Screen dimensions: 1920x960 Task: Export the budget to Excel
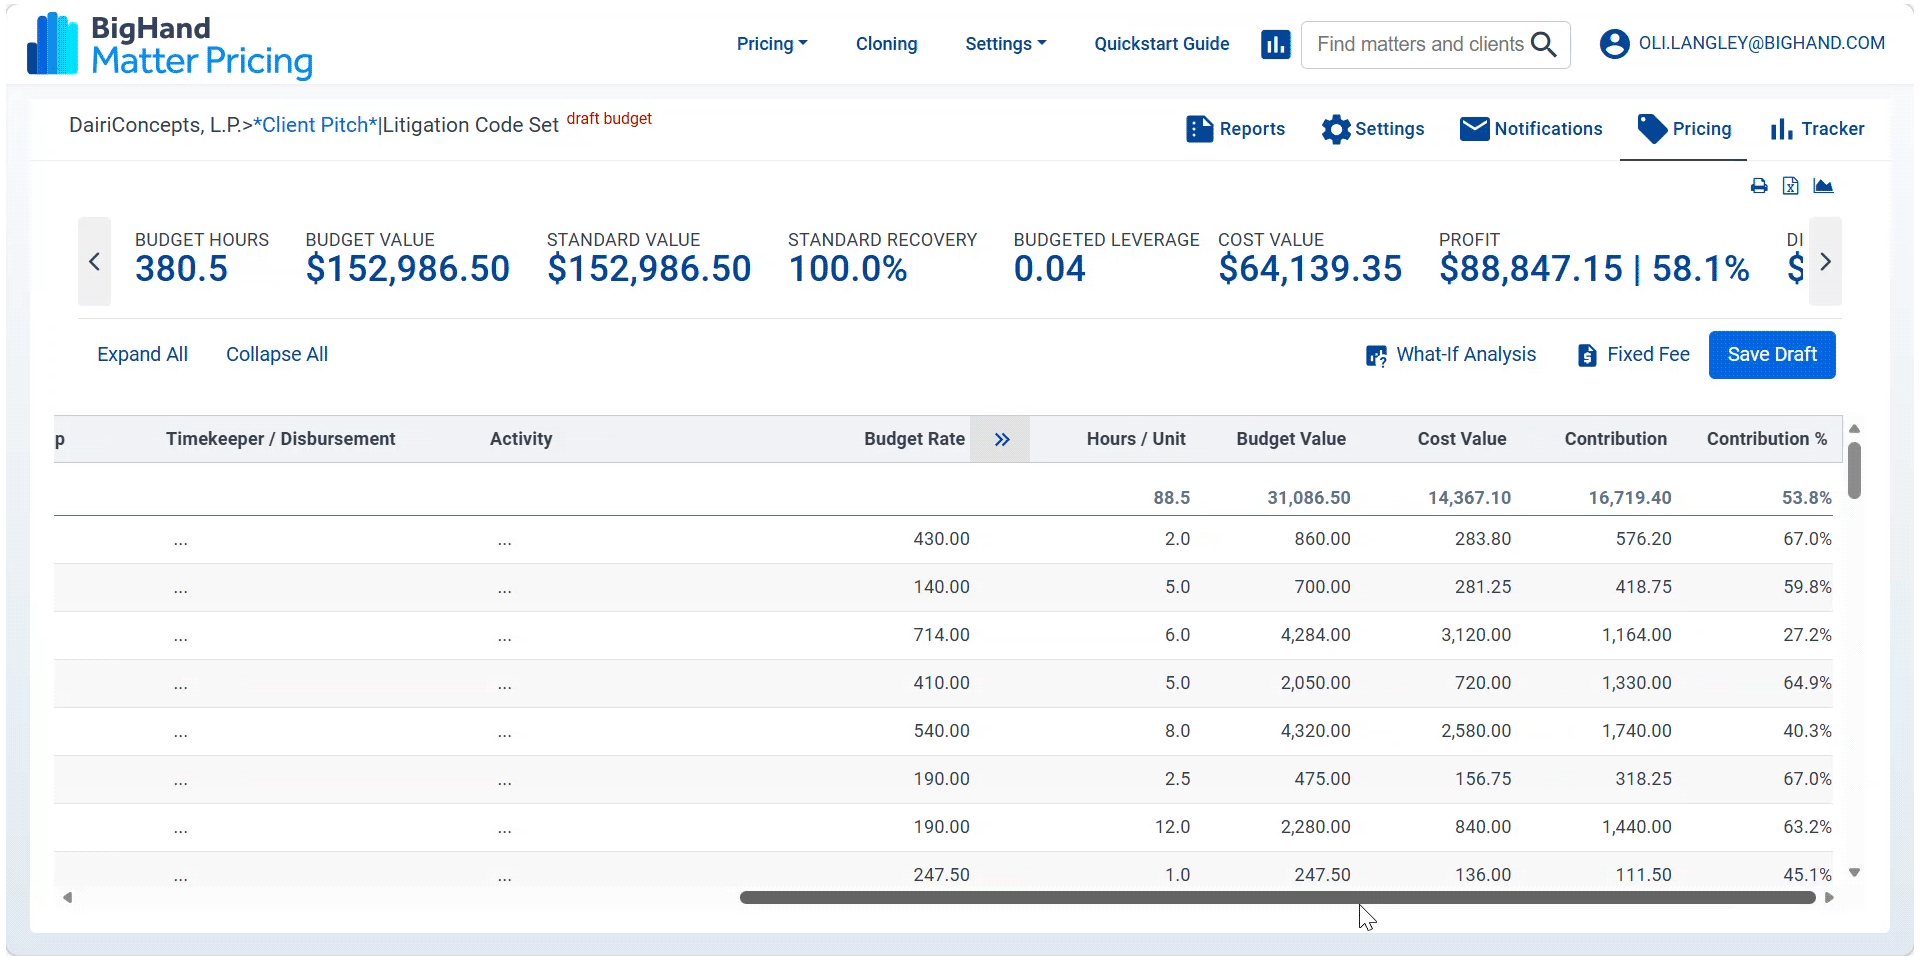click(x=1791, y=186)
